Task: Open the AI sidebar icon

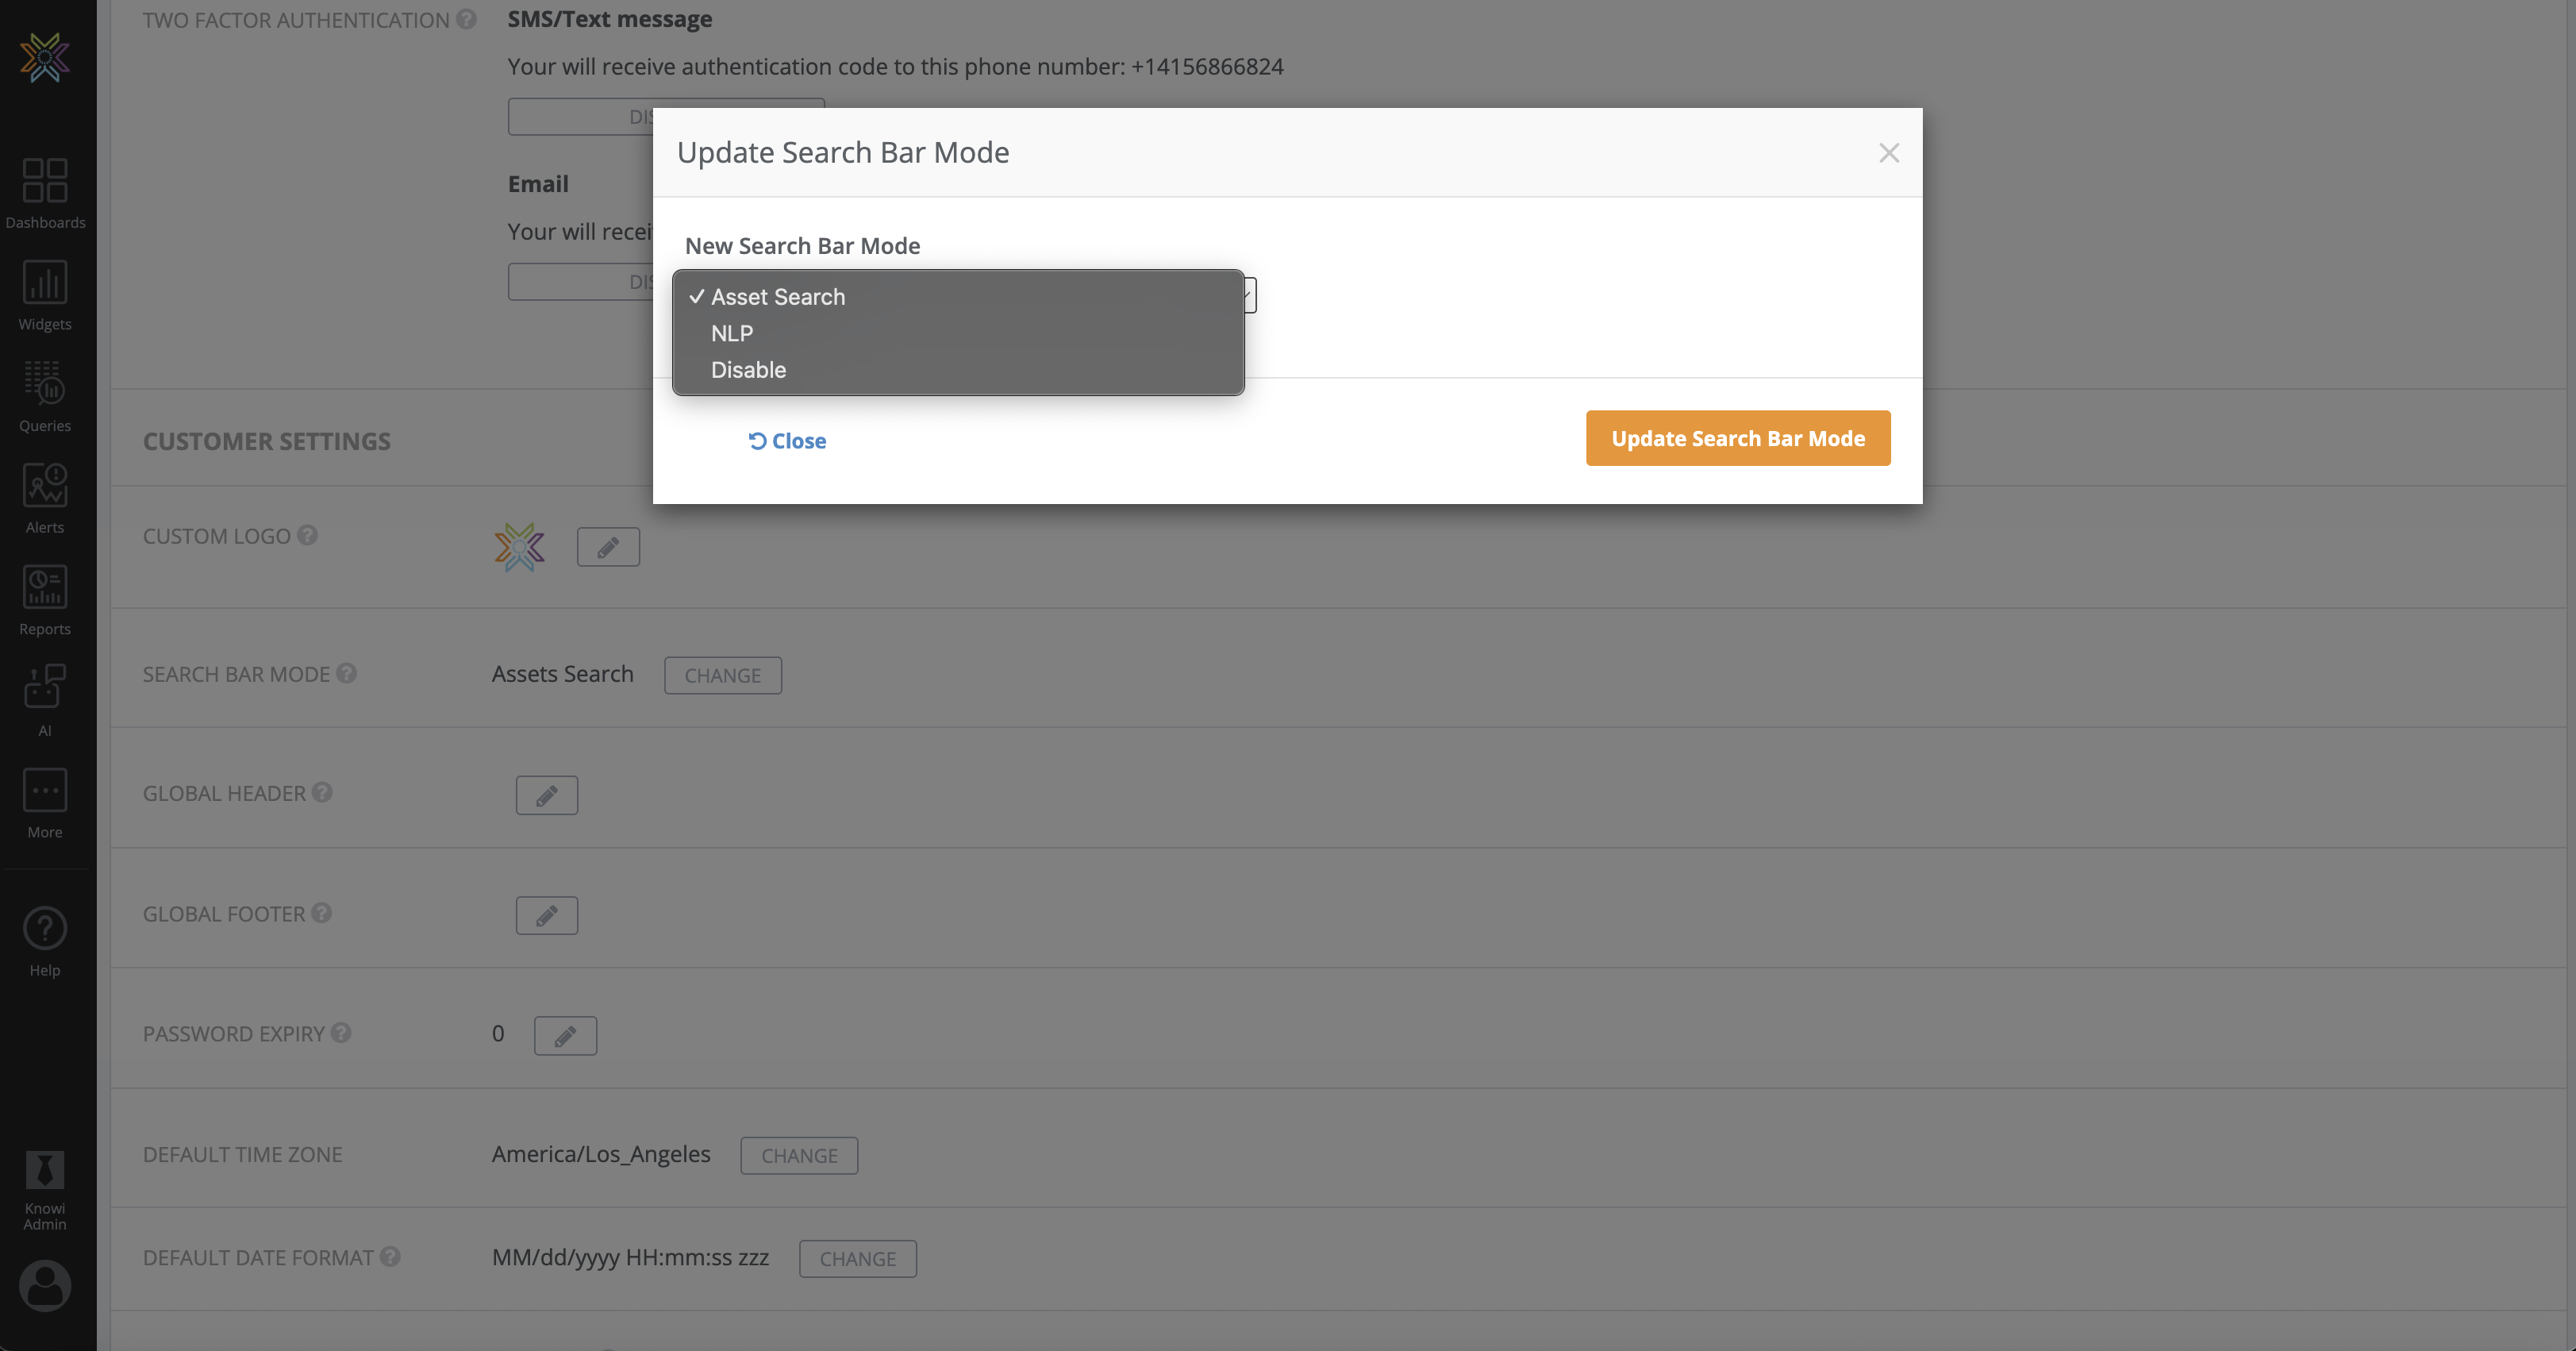Action: [x=45, y=700]
